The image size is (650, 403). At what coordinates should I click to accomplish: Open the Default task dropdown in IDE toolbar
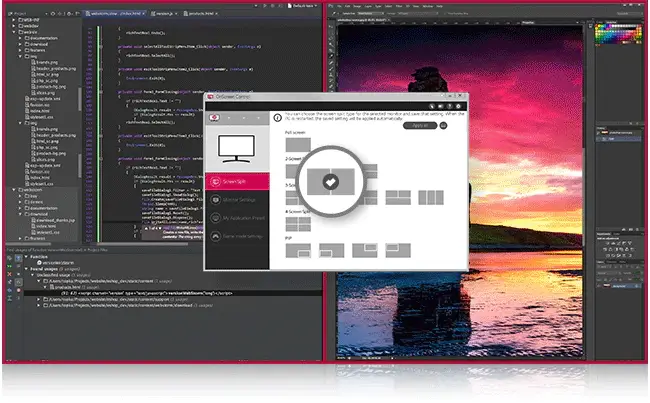pyautogui.click(x=302, y=6)
